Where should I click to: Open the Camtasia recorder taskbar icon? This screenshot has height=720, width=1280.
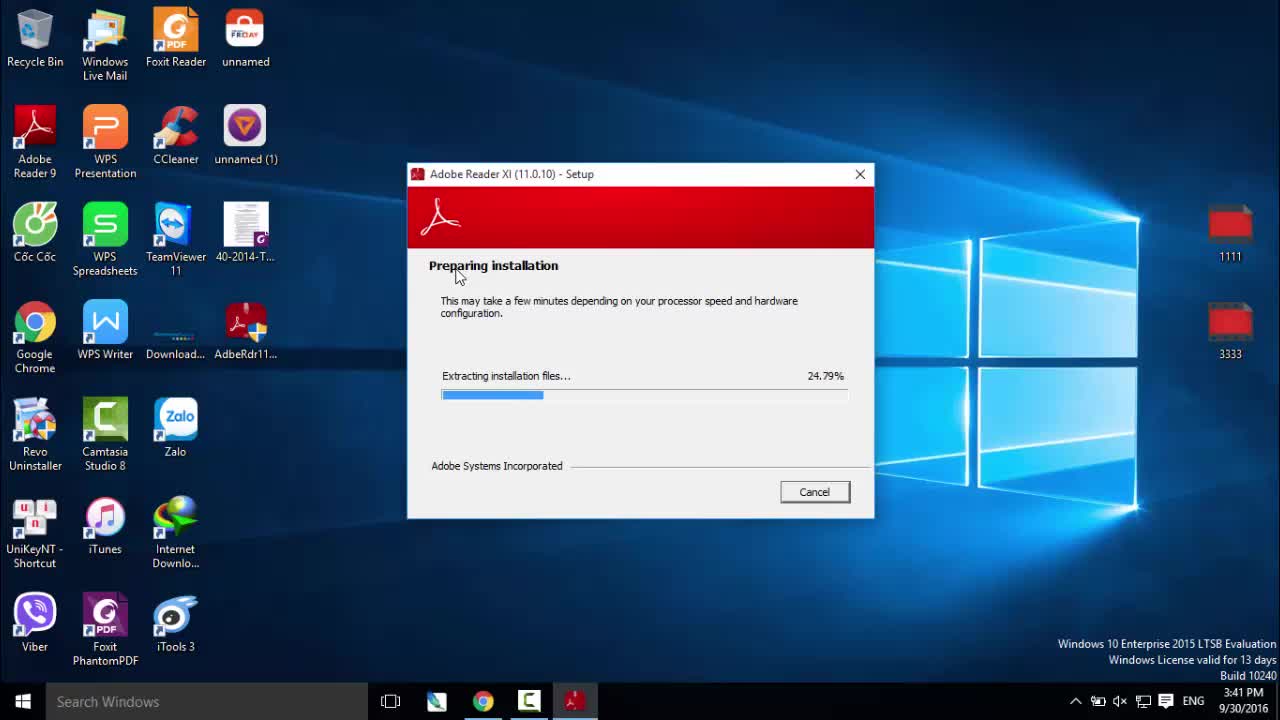pos(529,701)
